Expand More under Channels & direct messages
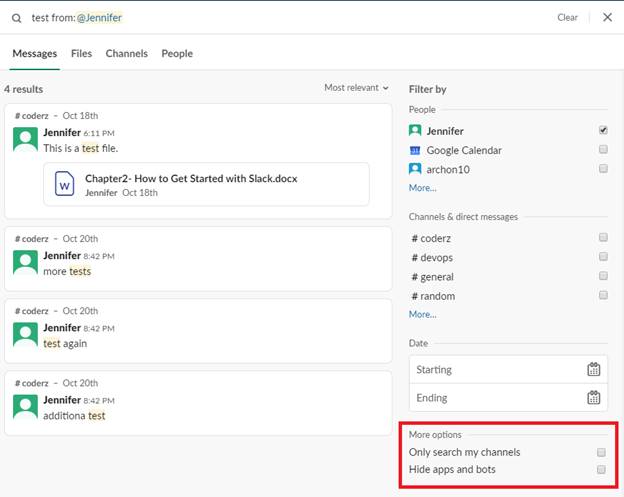624x497 pixels. pos(422,314)
